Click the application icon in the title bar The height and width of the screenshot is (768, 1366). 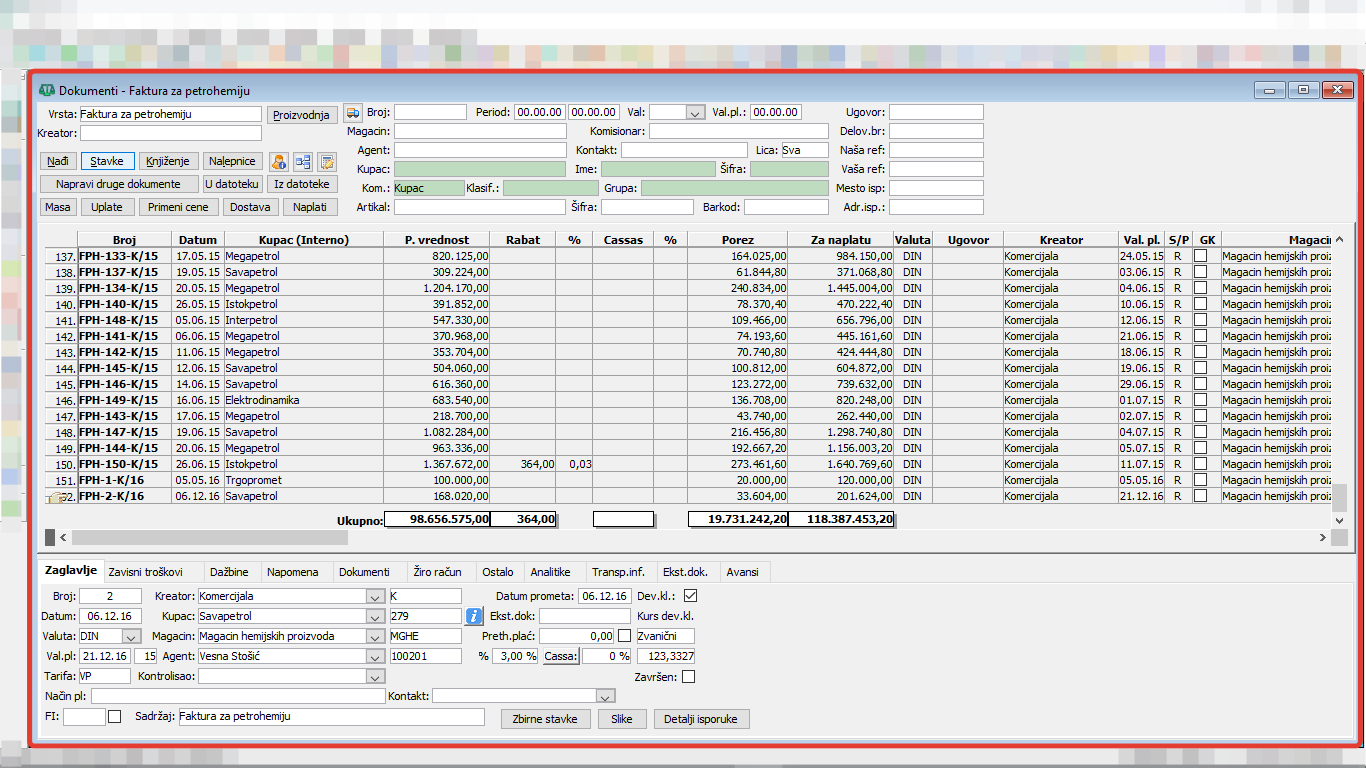46,90
